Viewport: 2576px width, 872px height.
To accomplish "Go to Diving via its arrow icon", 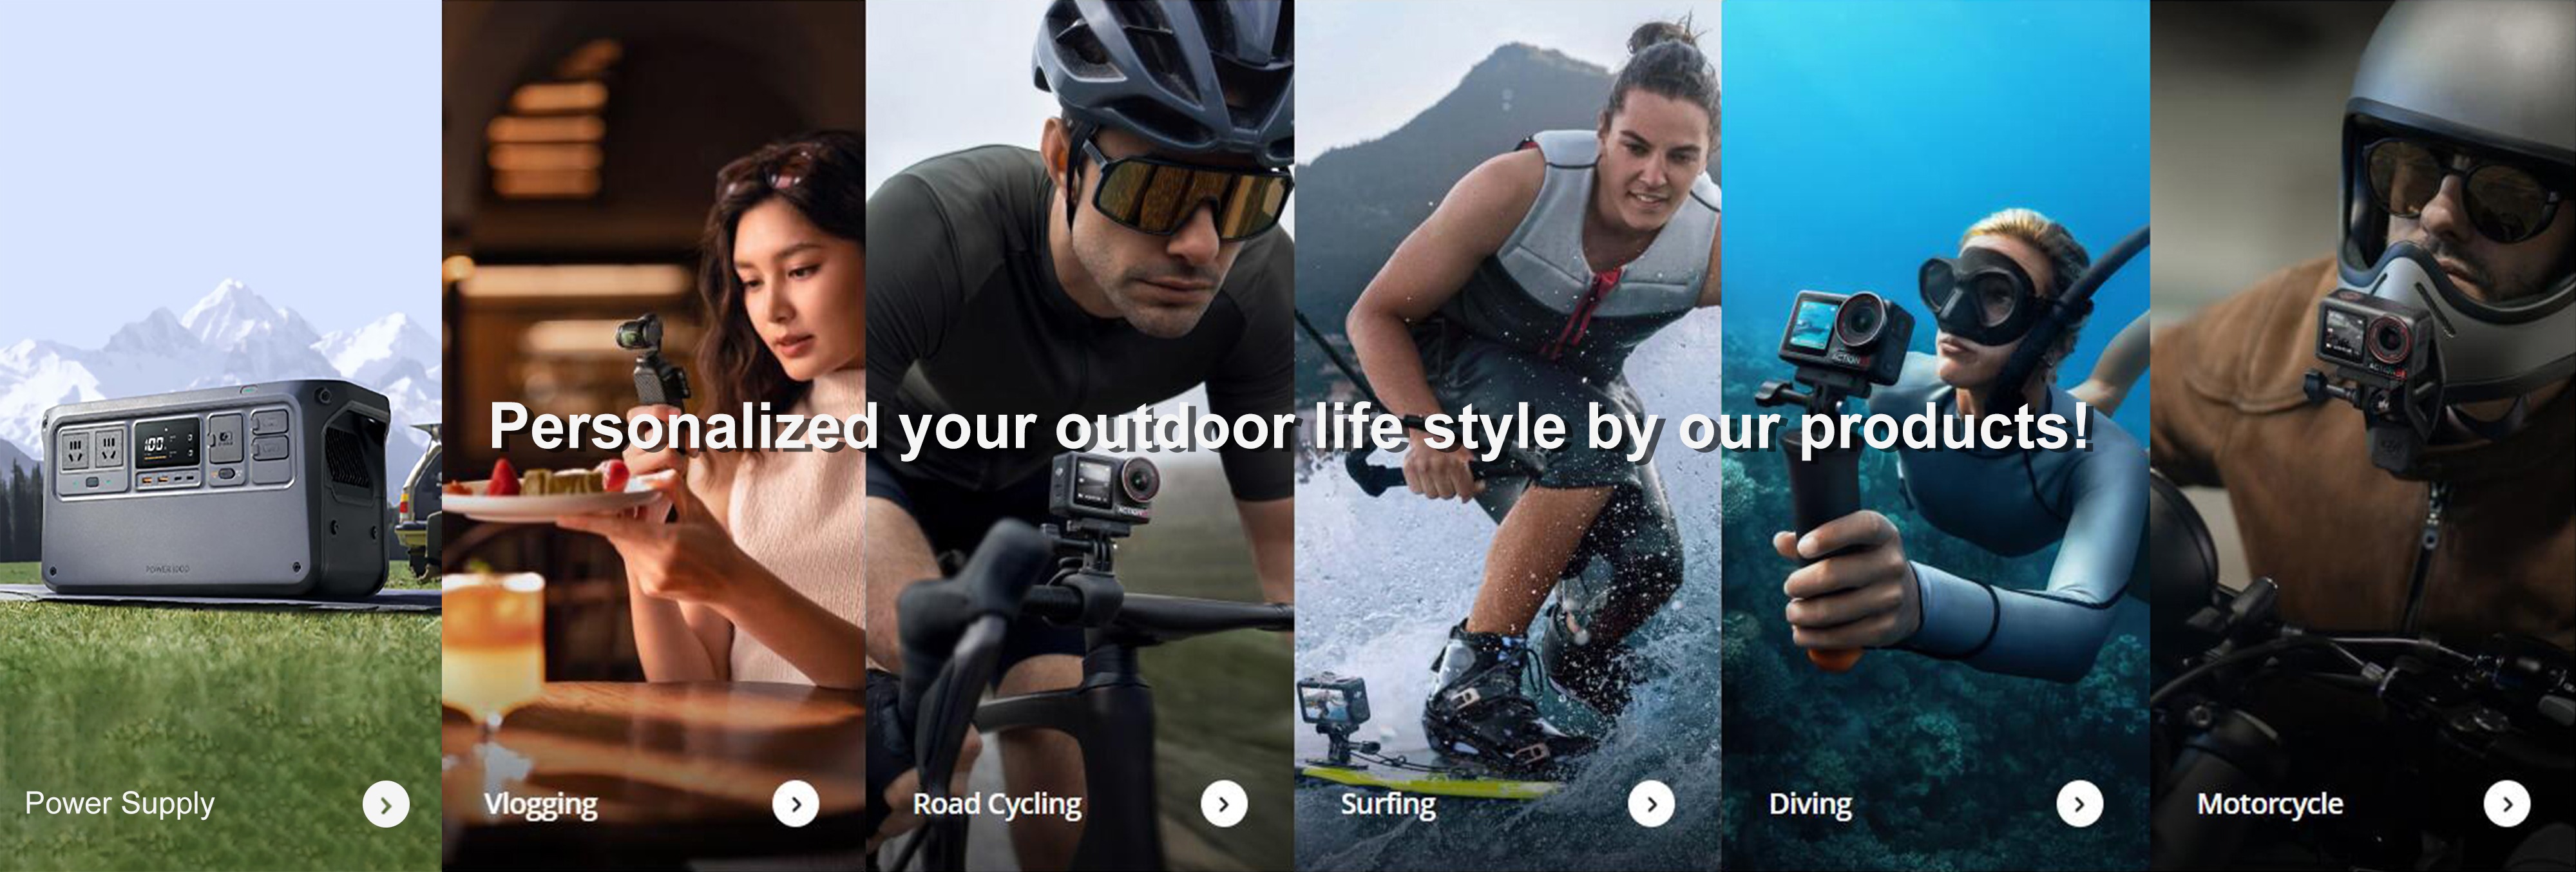I will point(2080,804).
